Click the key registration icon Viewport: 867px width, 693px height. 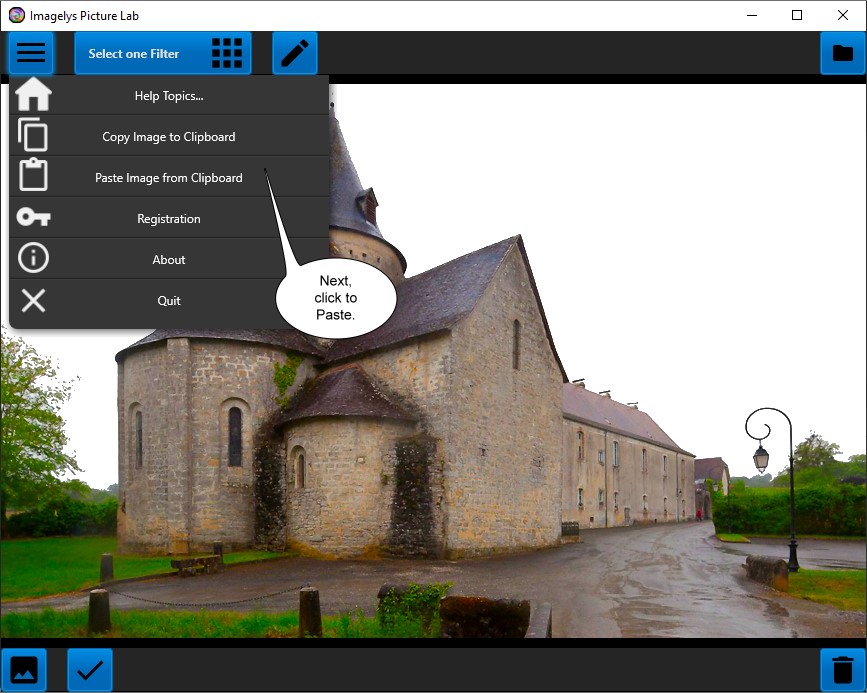(34, 217)
